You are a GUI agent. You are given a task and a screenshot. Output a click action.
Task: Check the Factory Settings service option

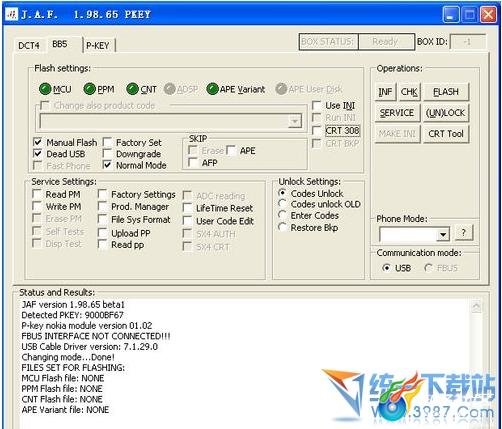[102, 194]
